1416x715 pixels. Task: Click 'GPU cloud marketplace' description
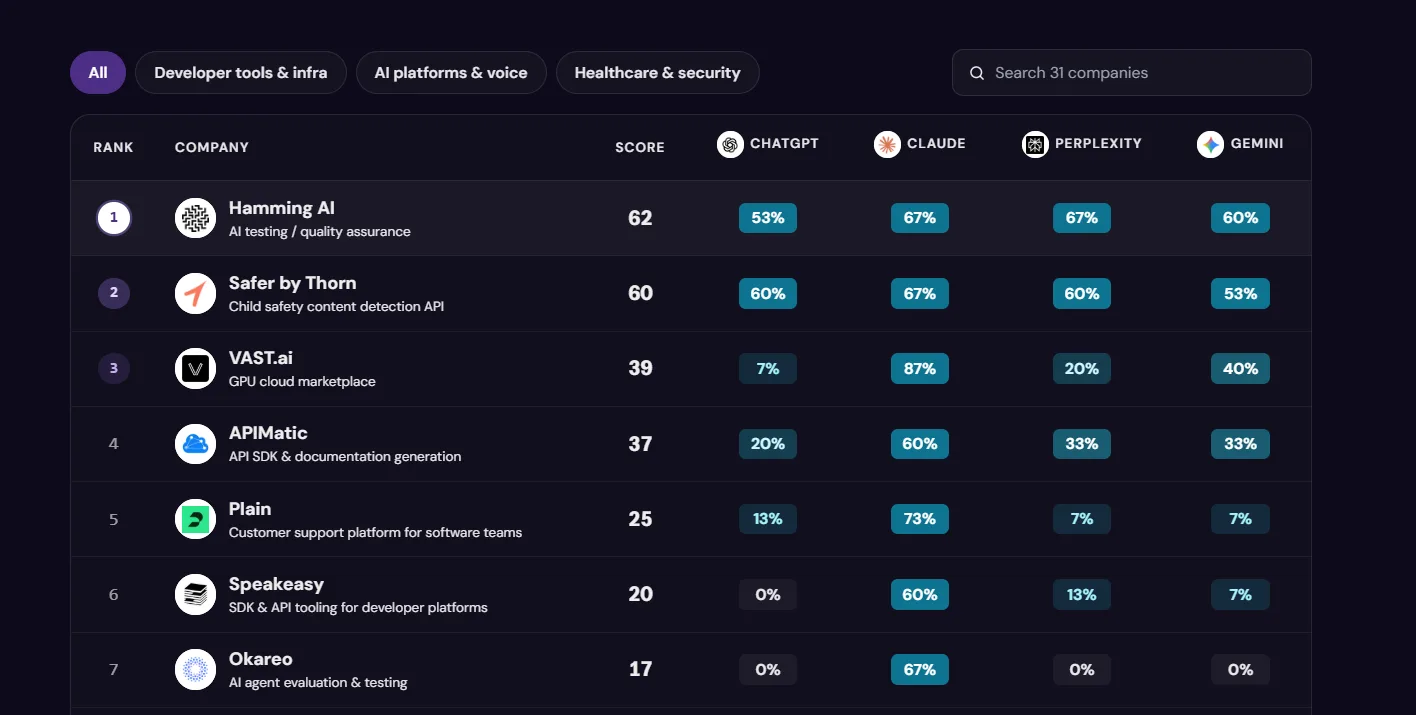coord(302,381)
